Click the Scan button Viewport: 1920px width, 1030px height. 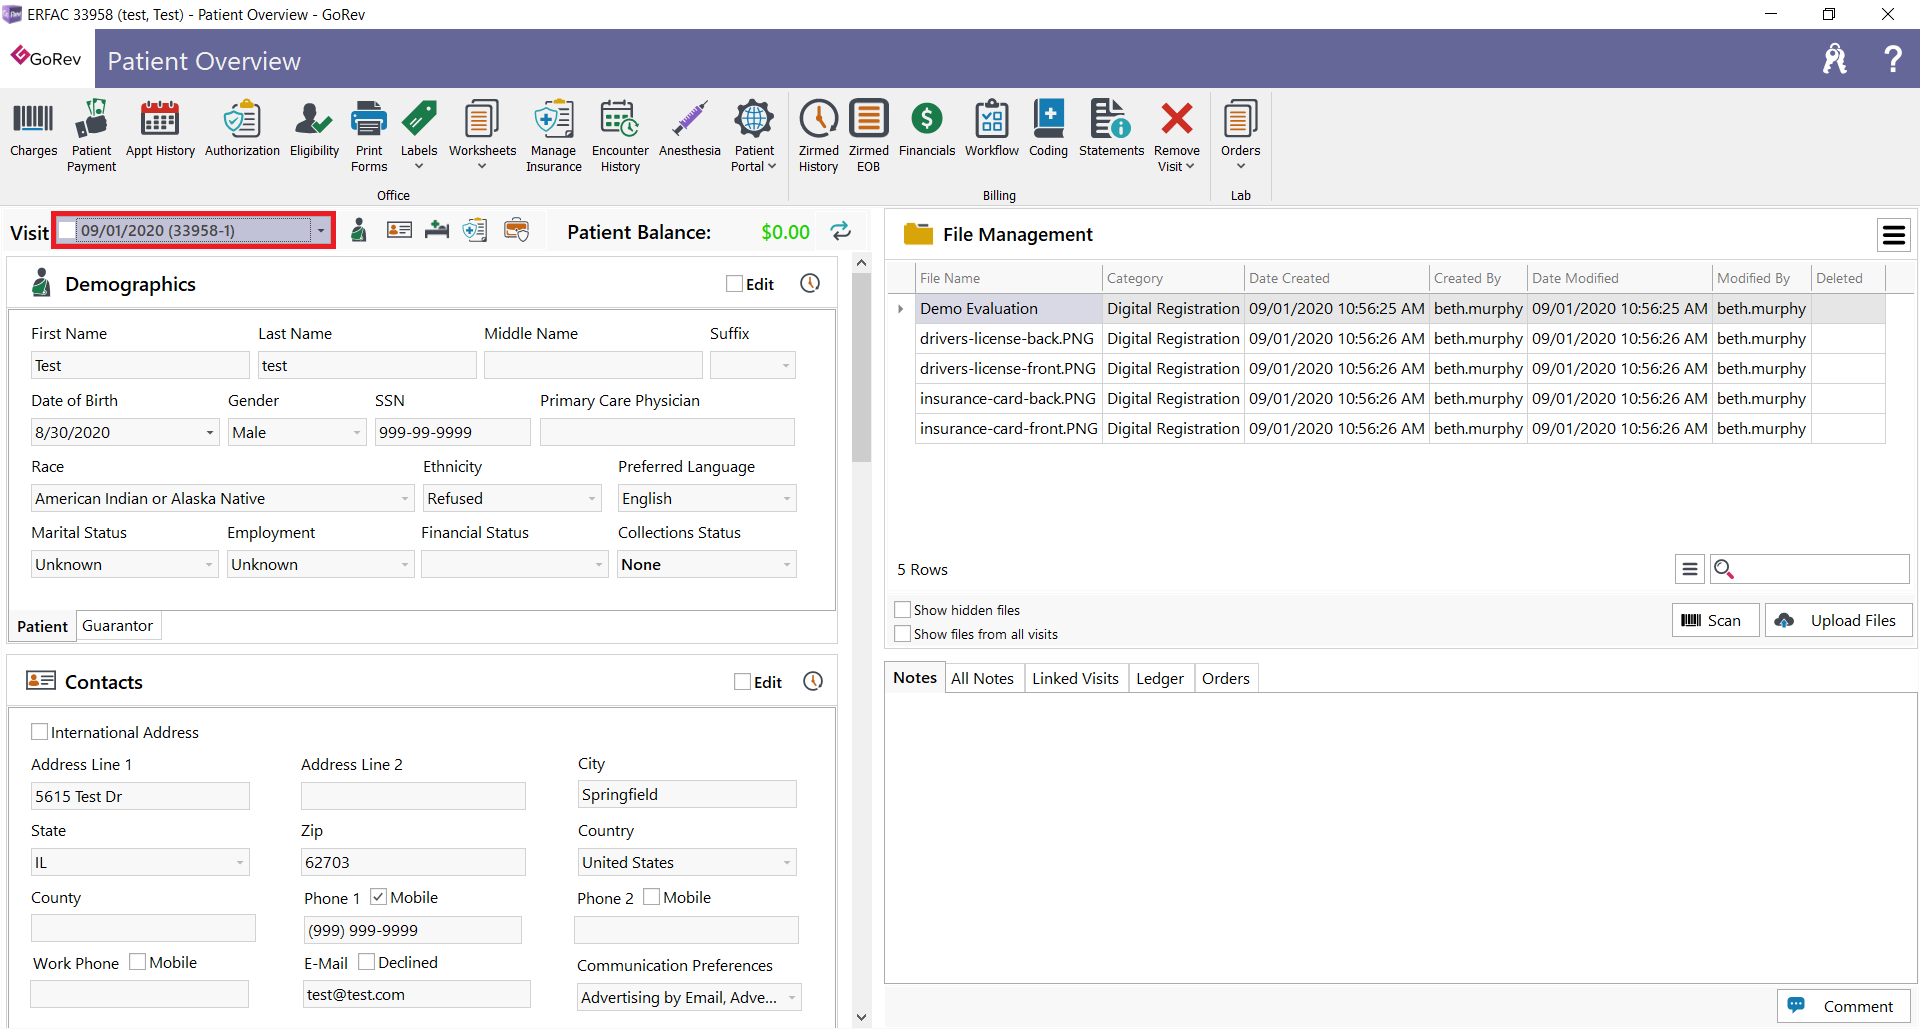[x=1714, y=620]
